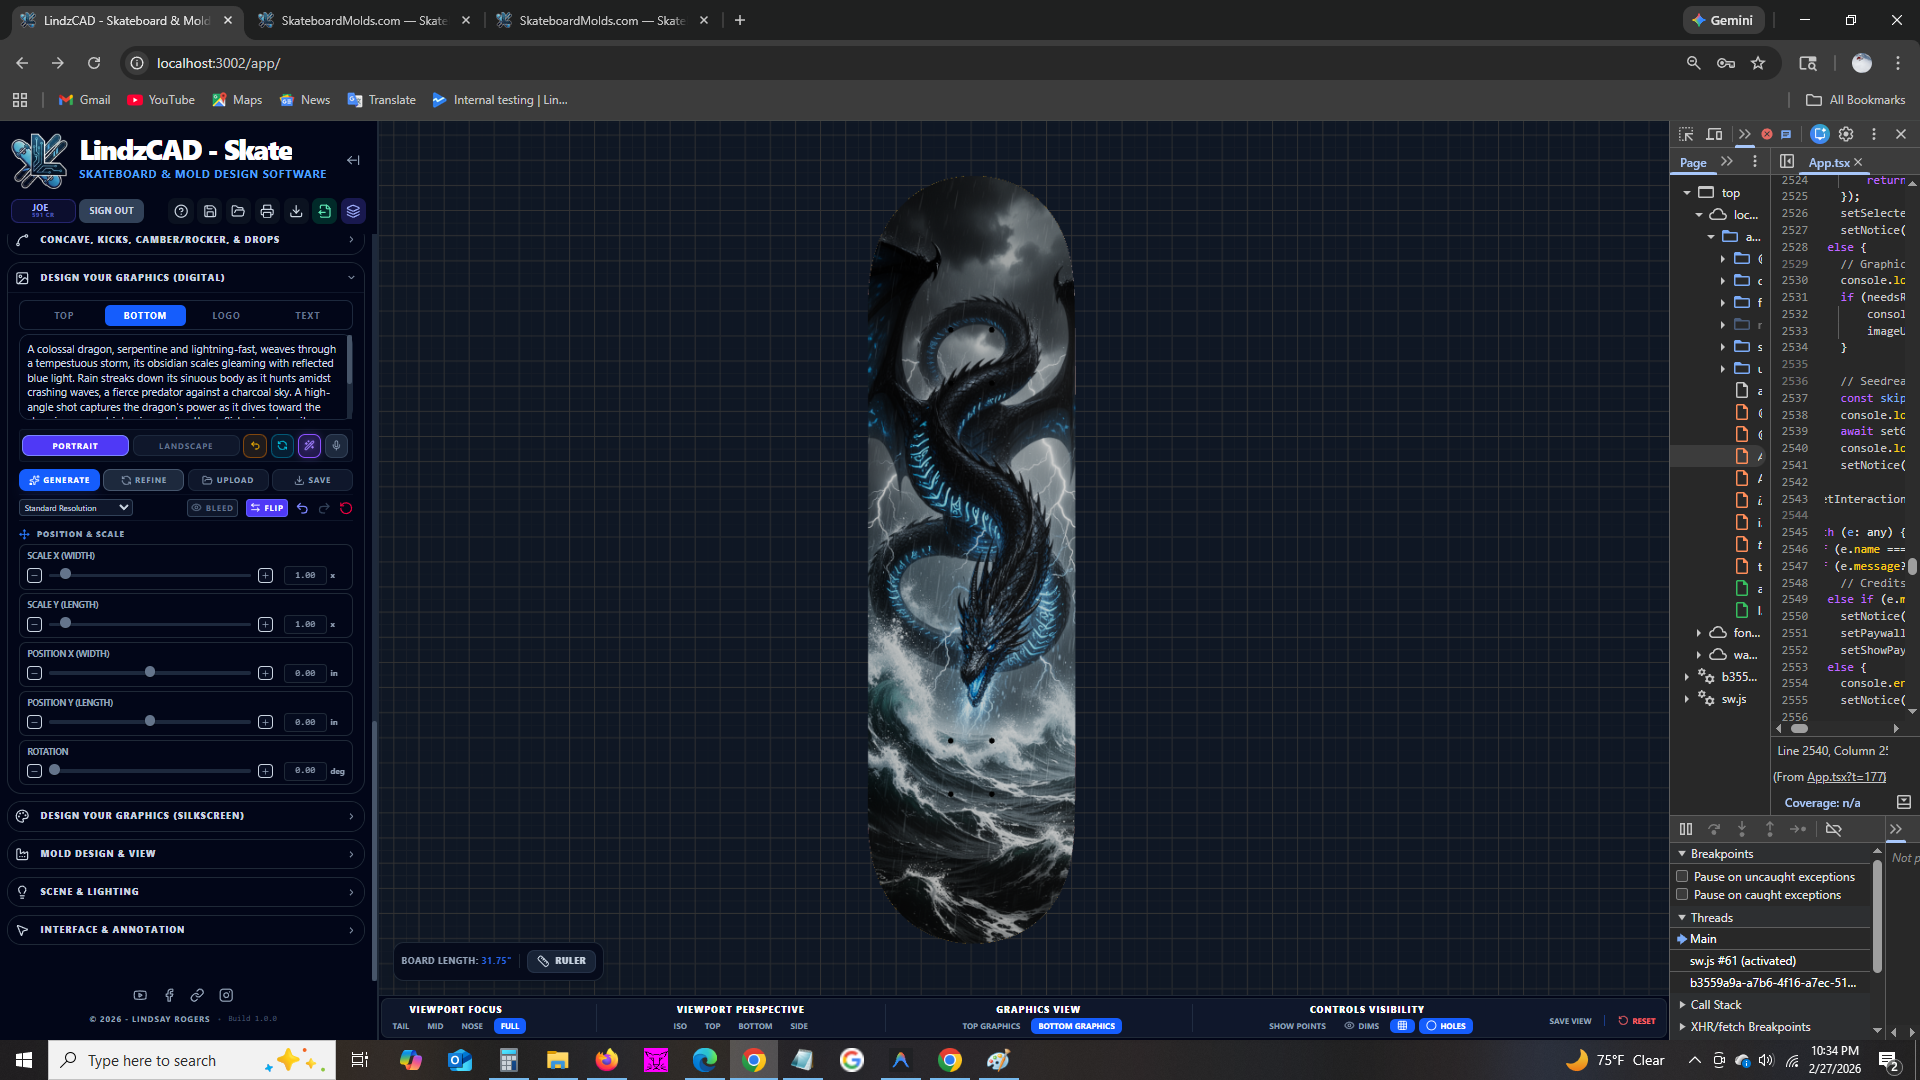
Task: Click the cyan regenerate icon beside Landscape
Action: pyautogui.click(x=283, y=446)
